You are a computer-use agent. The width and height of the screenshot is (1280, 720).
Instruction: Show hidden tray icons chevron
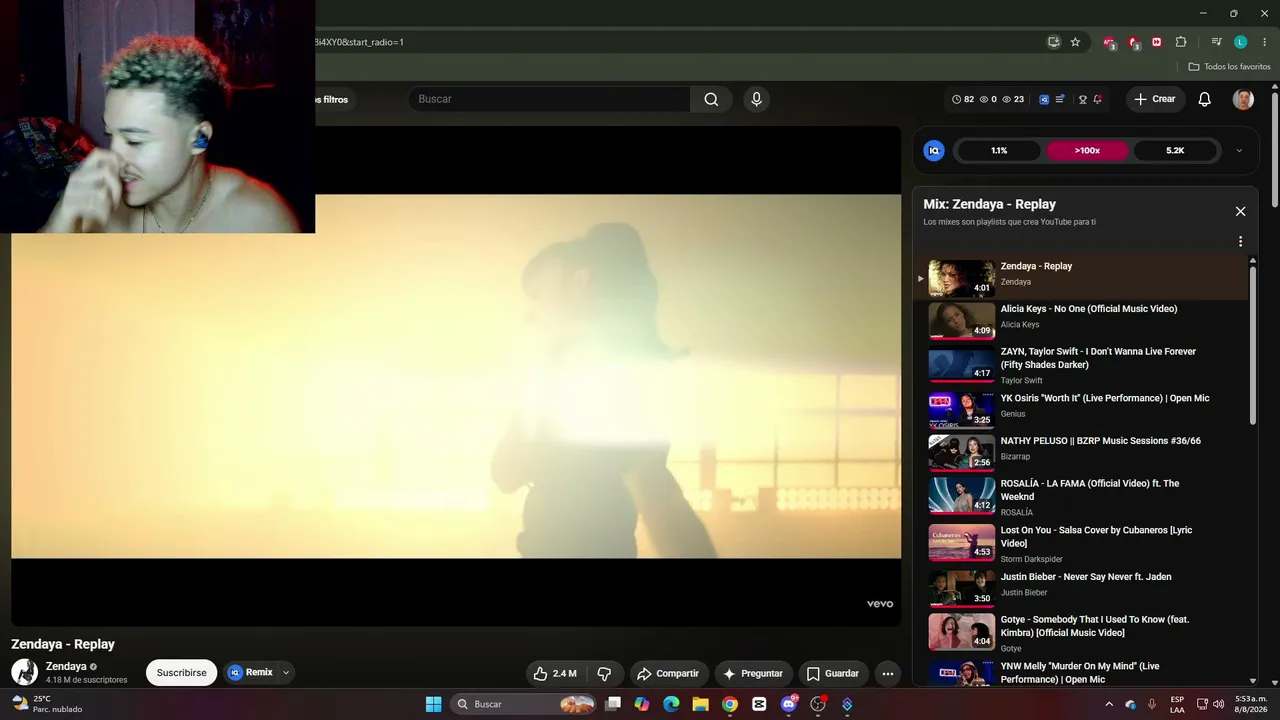point(1108,704)
